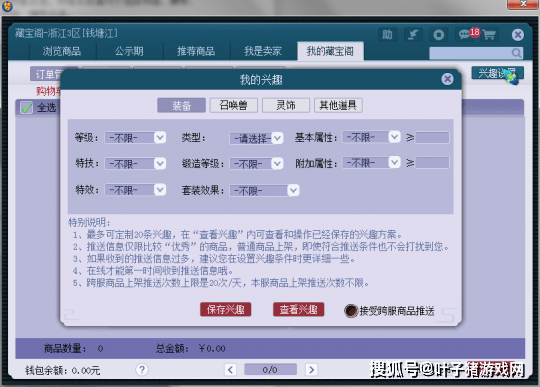
Task: Open the shopping cart icon
Action: point(489,35)
